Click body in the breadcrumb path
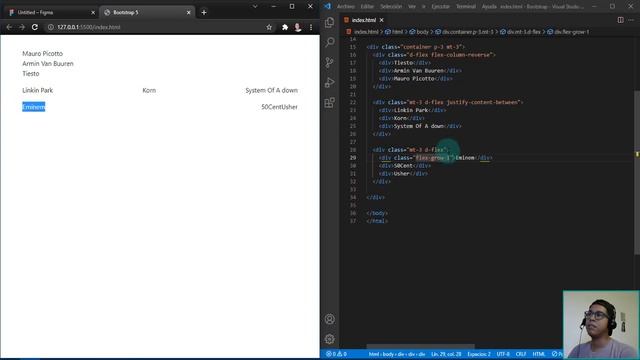Viewport: 640px width, 360px height. click(x=422, y=31)
